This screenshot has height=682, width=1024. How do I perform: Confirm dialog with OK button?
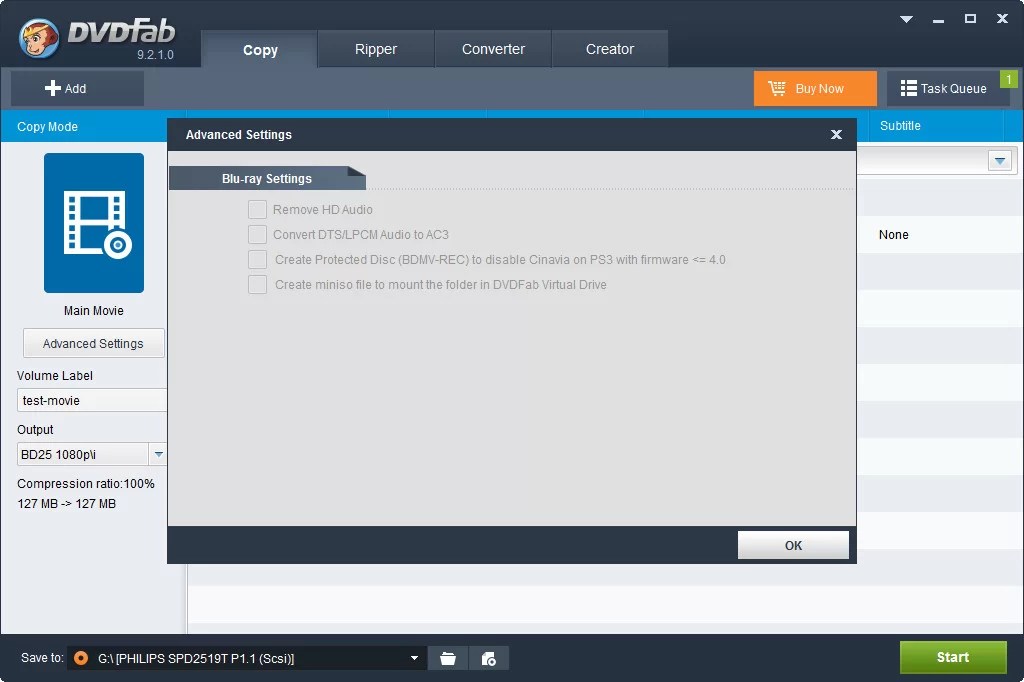[793, 545]
